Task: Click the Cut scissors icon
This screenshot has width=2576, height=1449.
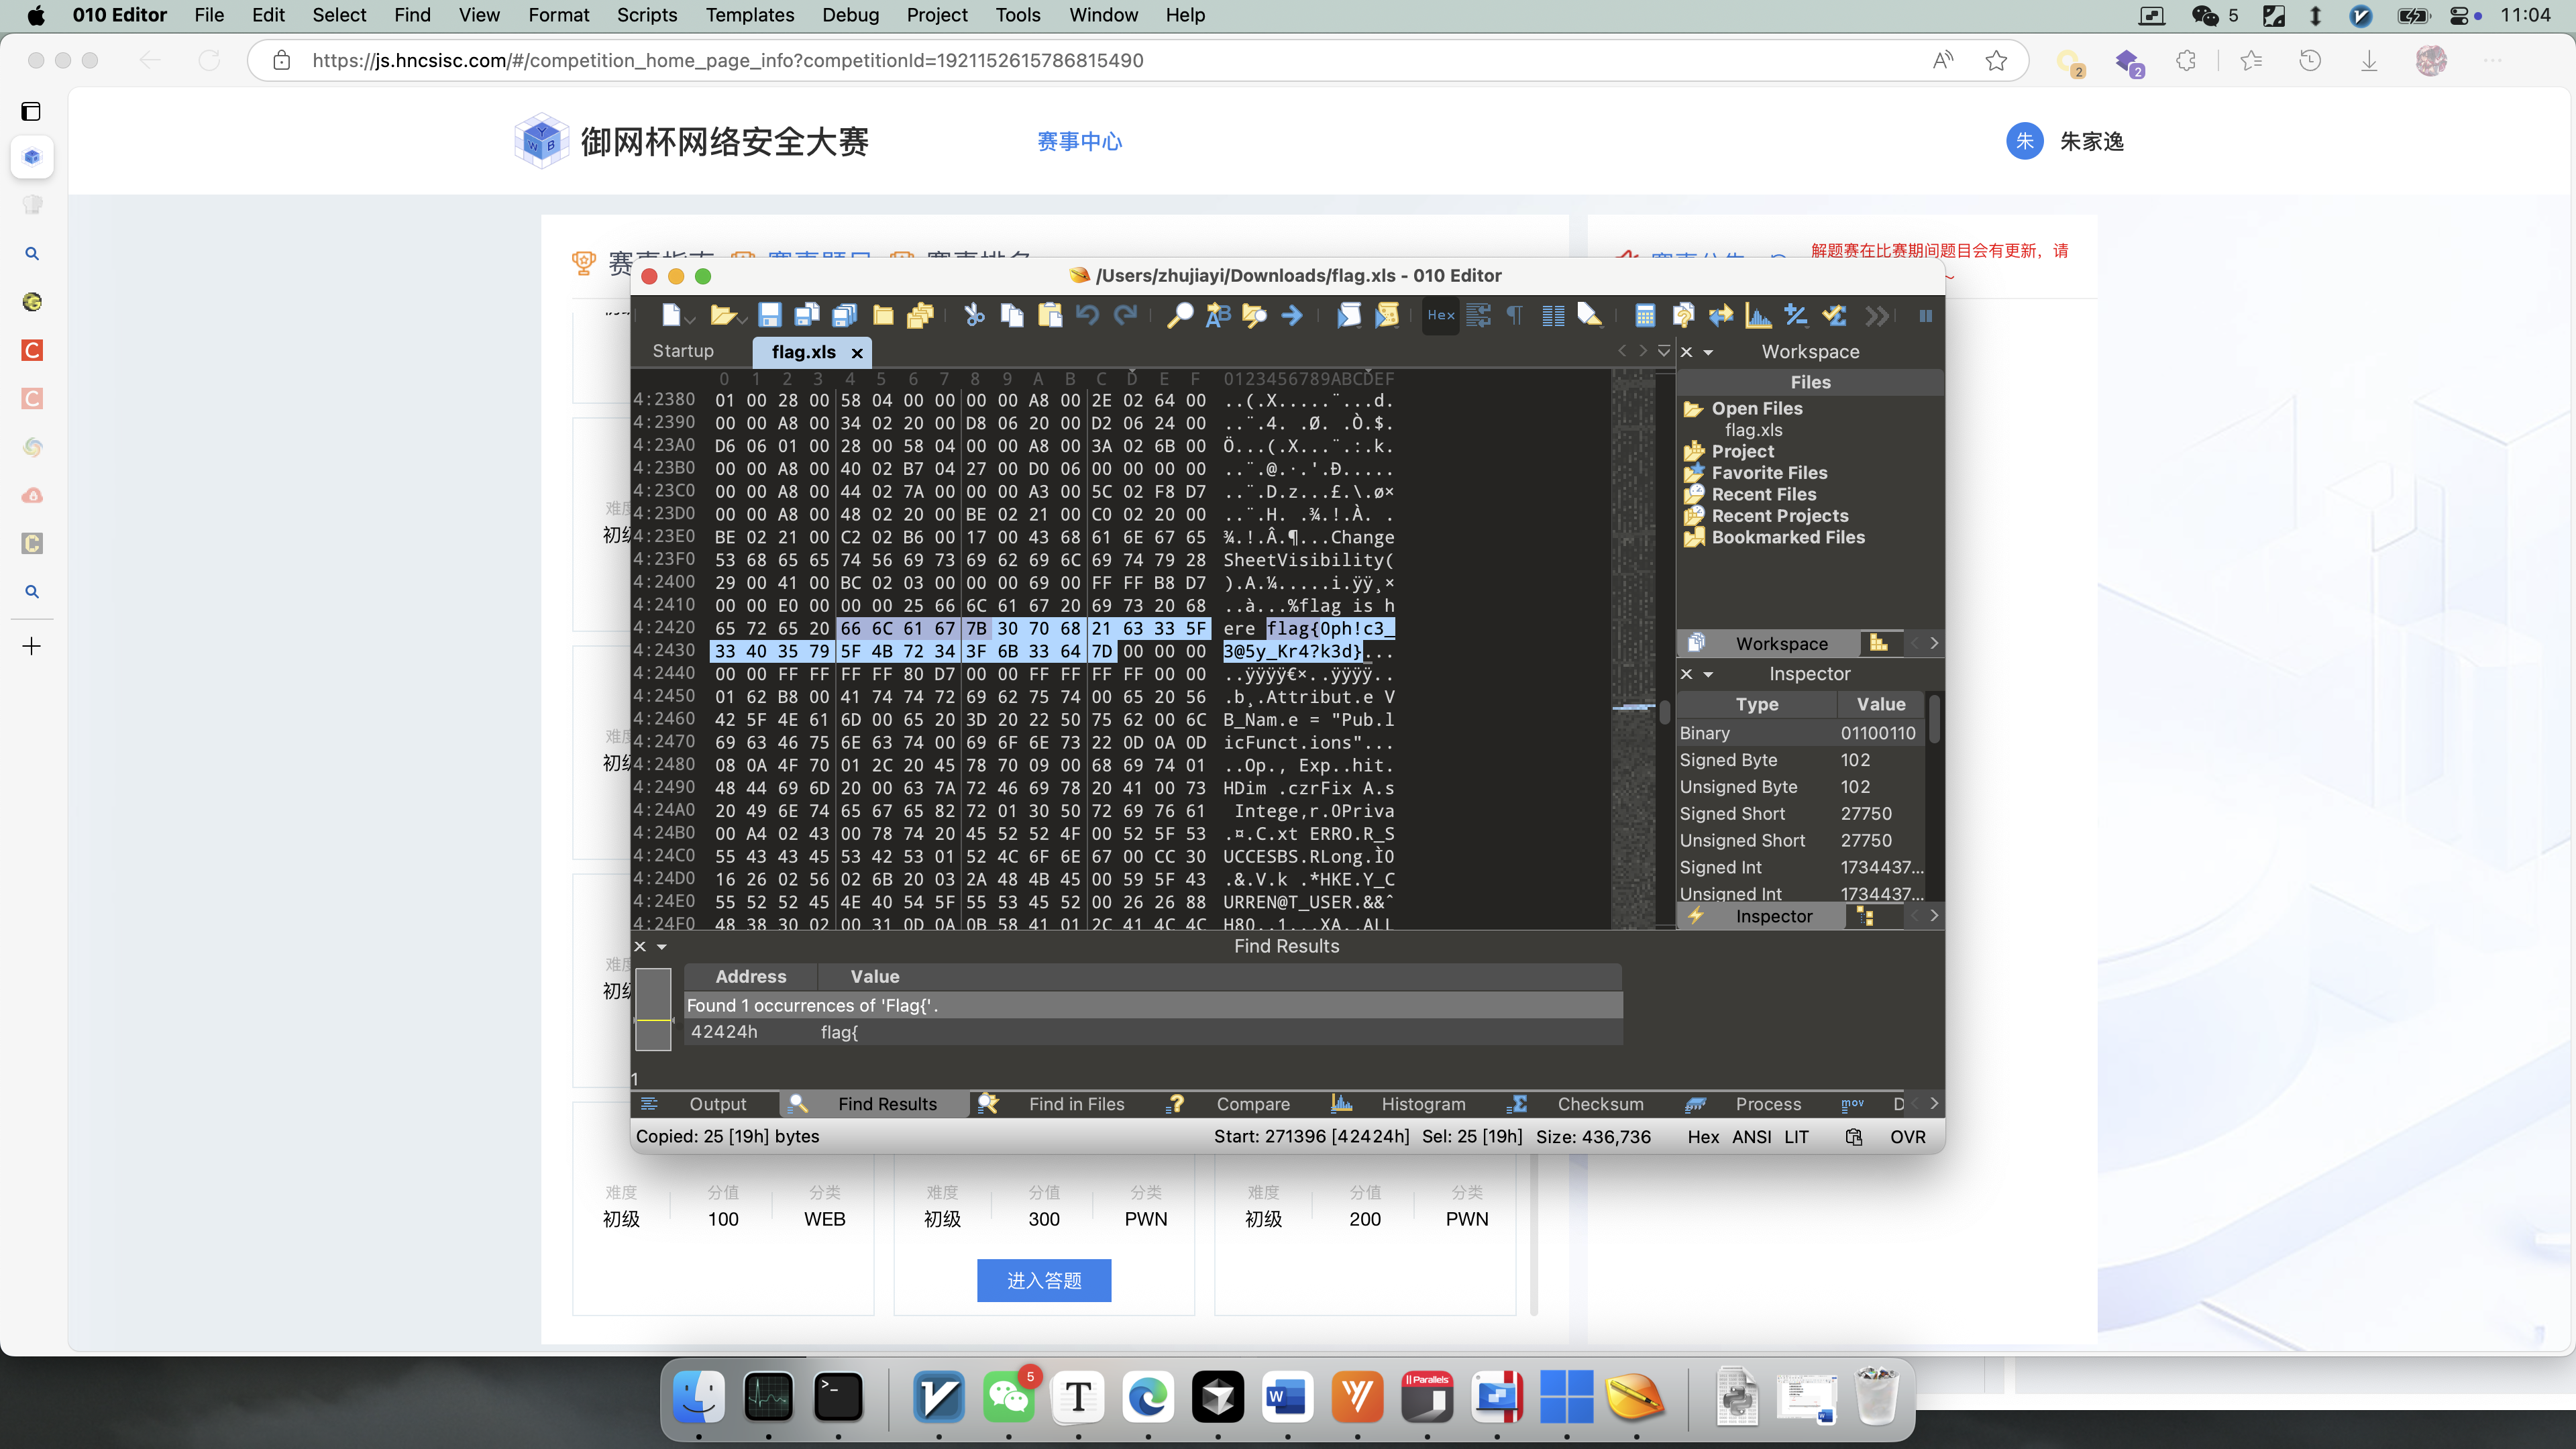Action: click(x=974, y=316)
